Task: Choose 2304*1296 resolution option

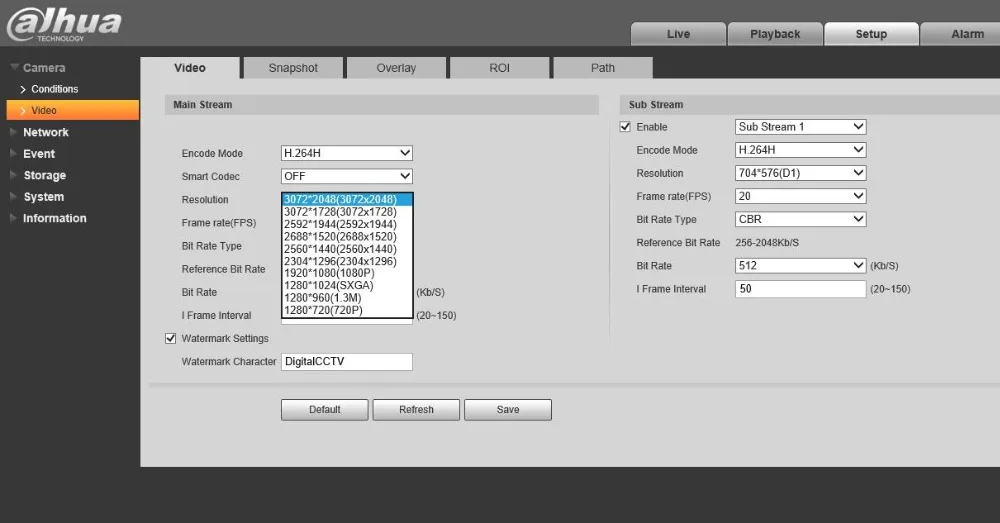Action: [347, 261]
